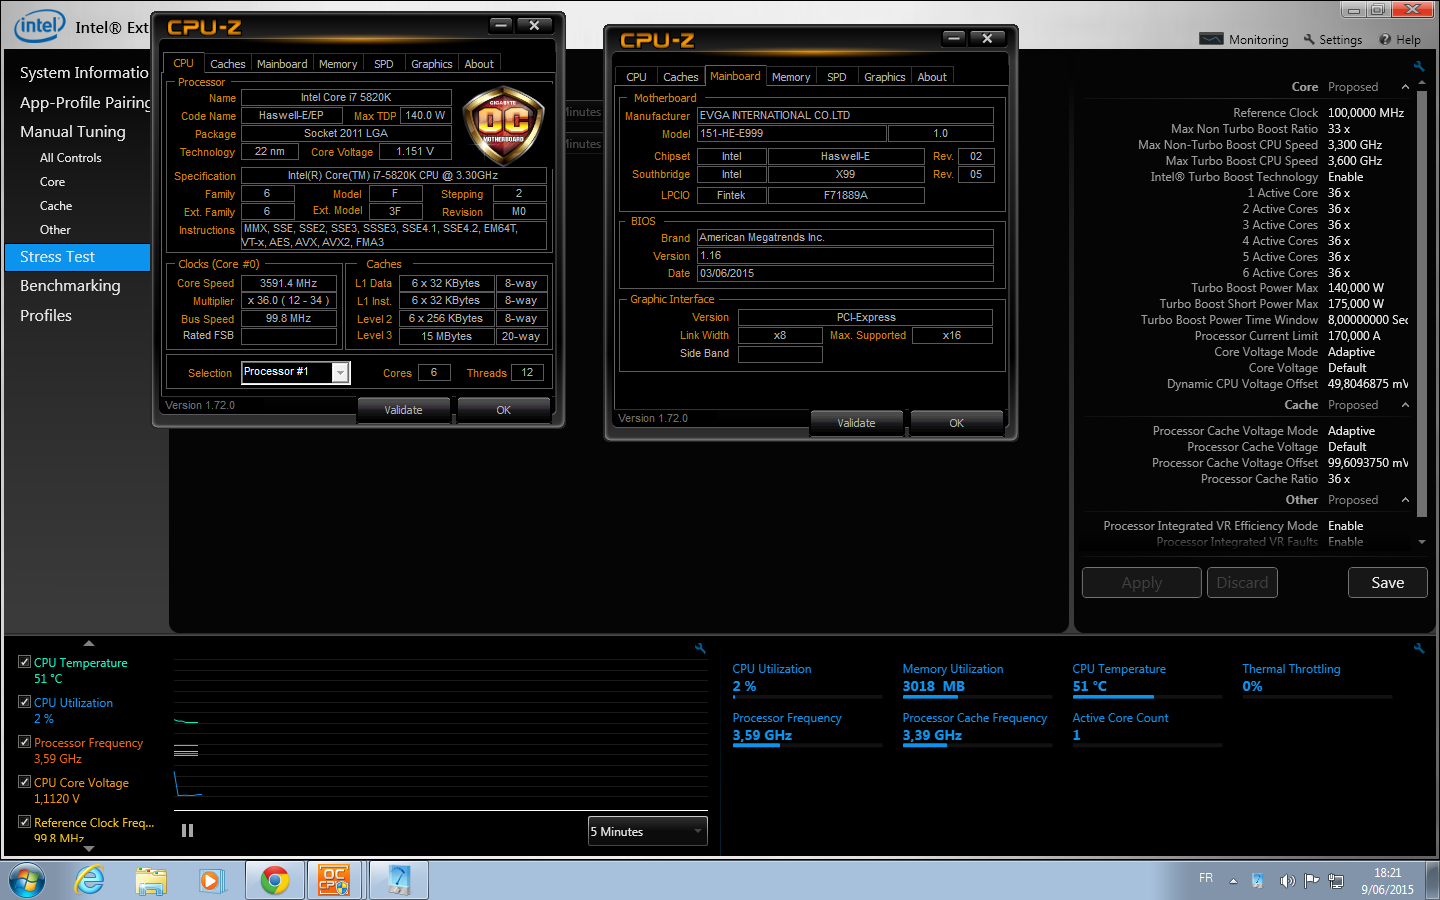Click the volume speaker icon in the system tray

click(1287, 881)
